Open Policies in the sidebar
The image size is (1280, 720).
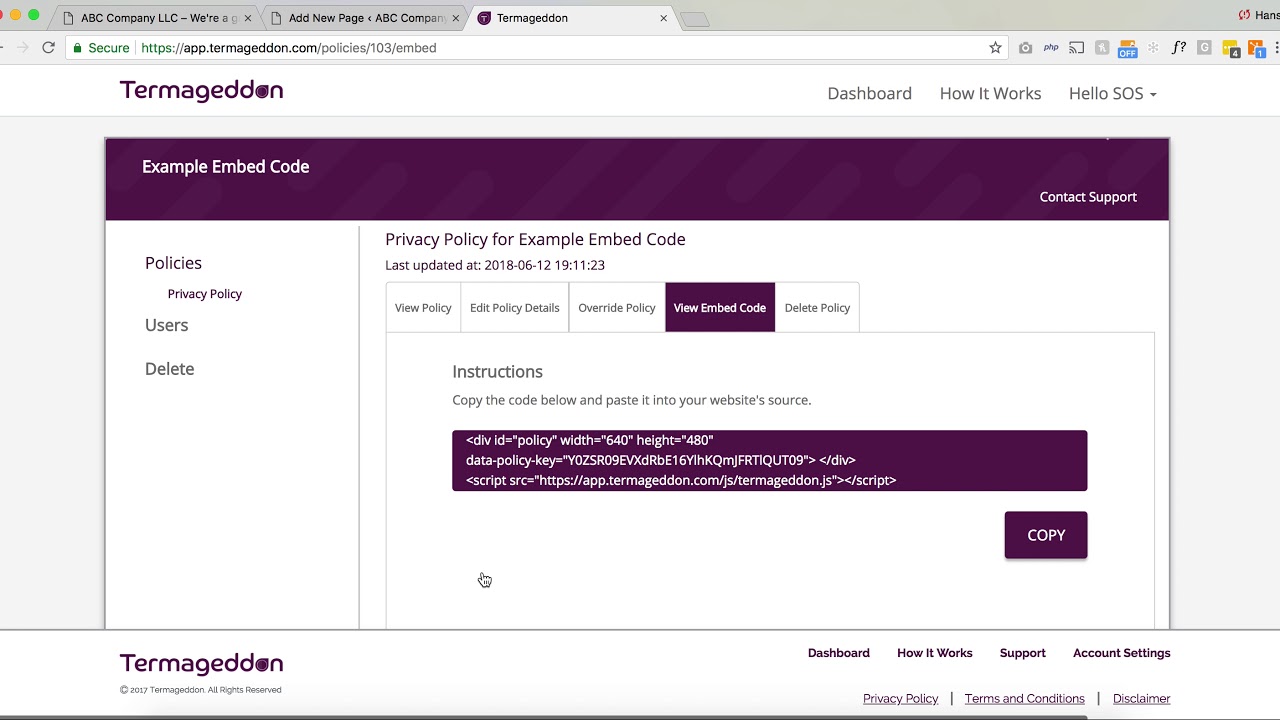click(173, 263)
